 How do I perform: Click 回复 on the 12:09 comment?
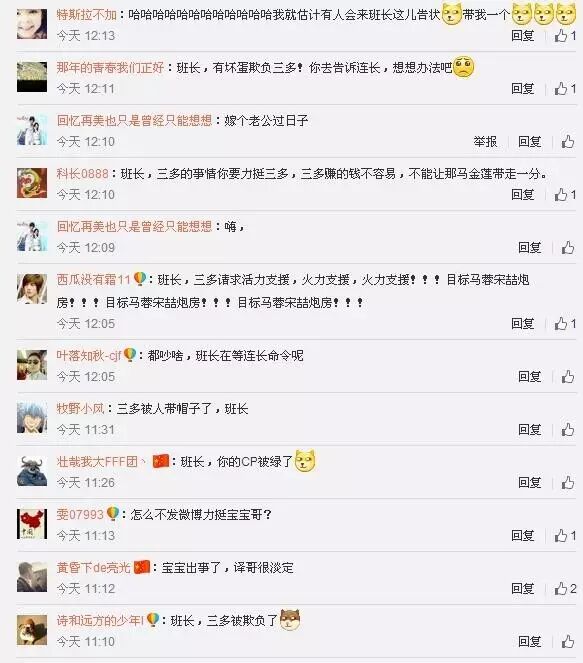tap(530, 247)
